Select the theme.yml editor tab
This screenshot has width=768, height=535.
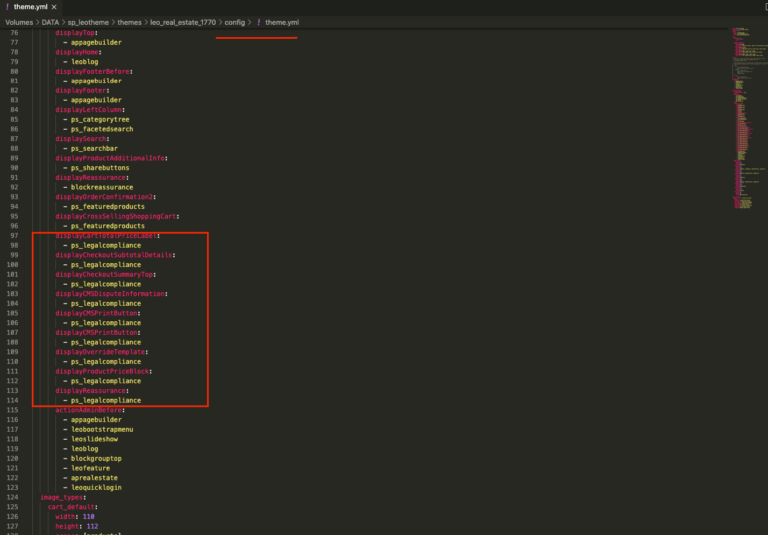click(30, 7)
